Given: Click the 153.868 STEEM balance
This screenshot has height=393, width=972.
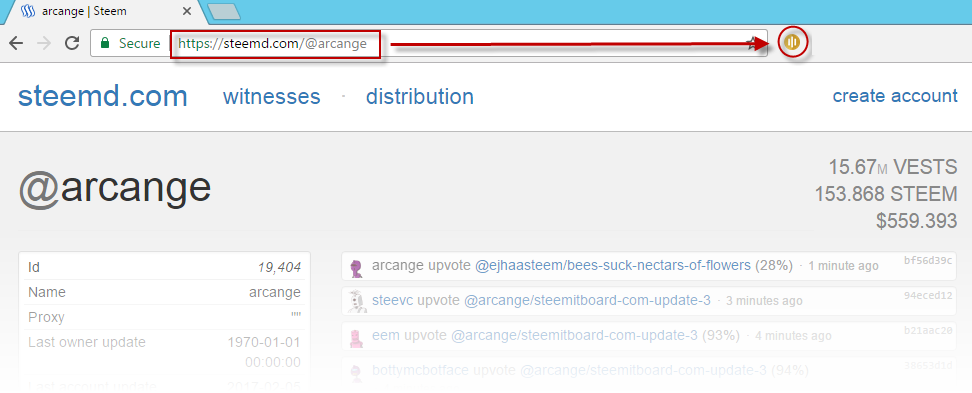Looking at the screenshot, I should point(886,194).
